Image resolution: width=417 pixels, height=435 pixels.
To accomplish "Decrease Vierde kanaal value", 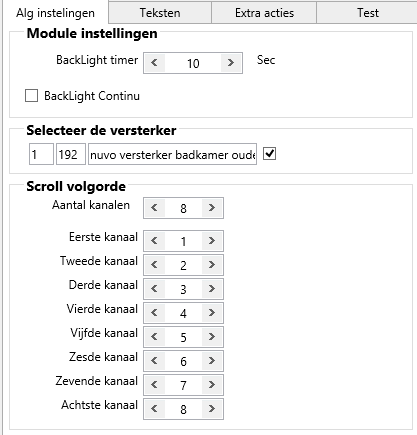I will [x=154, y=313].
